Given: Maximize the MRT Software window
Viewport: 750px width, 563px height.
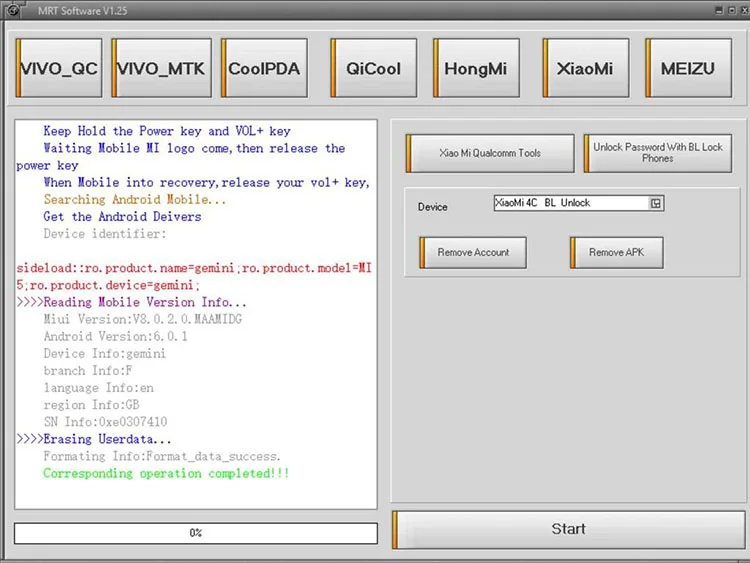Looking at the screenshot, I should [x=732, y=10].
